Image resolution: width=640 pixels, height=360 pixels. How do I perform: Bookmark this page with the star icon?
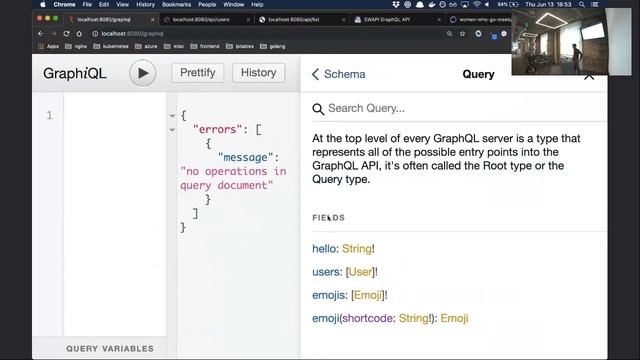point(462,34)
